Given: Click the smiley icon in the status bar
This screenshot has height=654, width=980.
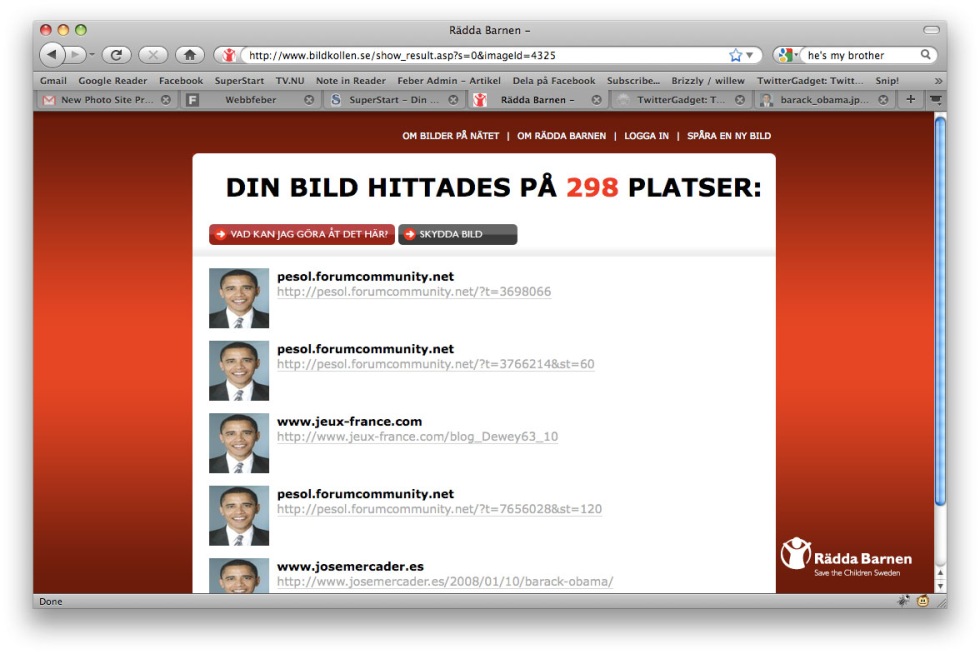Looking at the screenshot, I should point(921,601).
